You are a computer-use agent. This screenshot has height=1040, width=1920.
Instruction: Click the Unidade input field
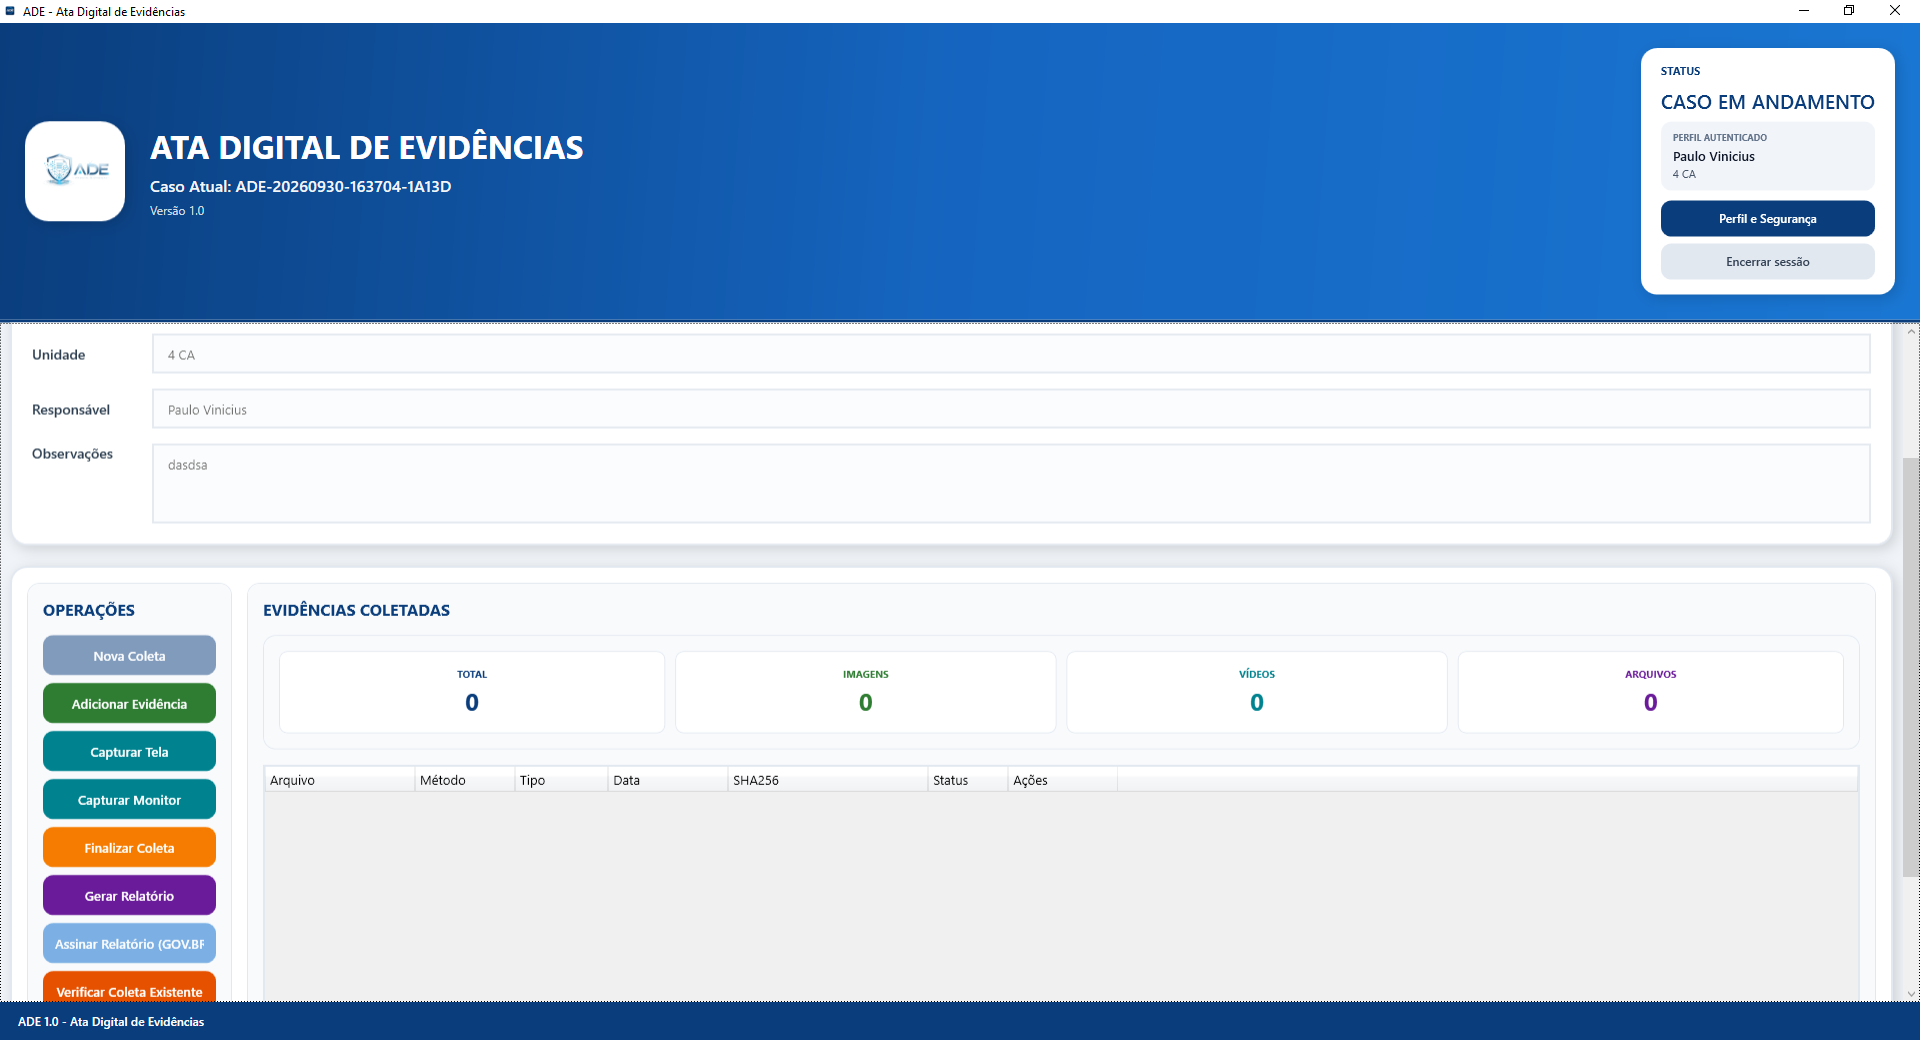click(1011, 354)
